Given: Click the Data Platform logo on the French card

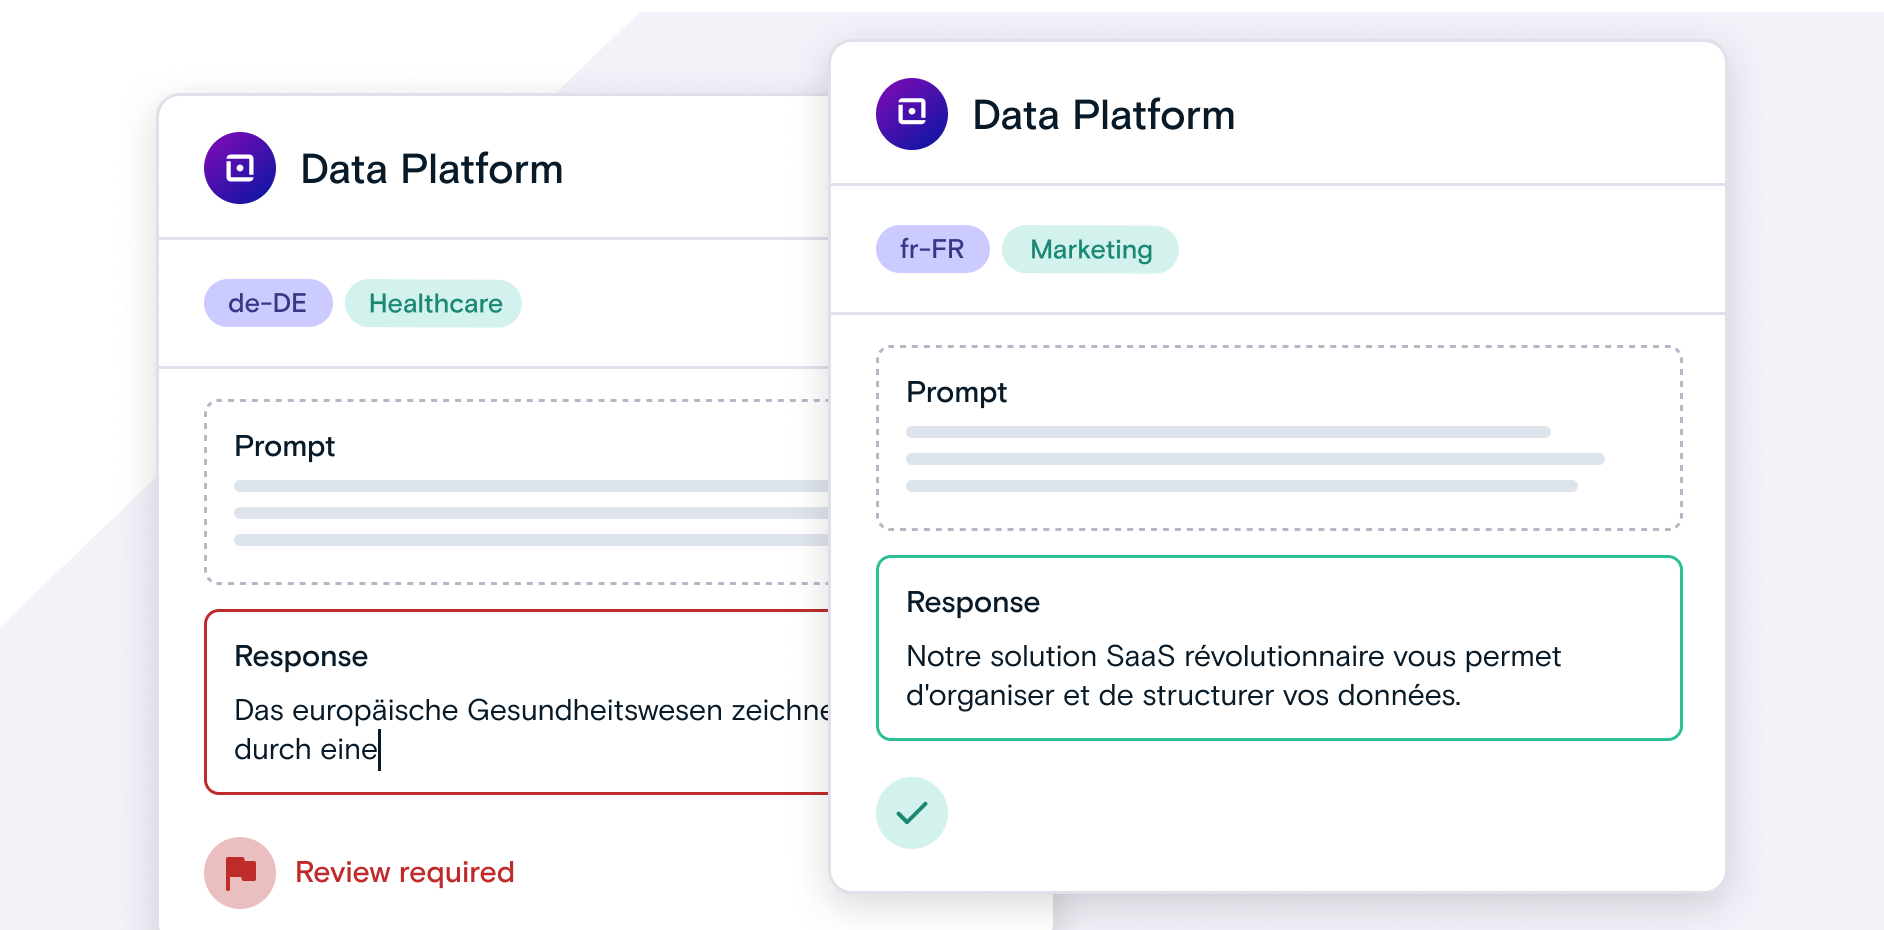Looking at the screenshot, I should [912, 114].
